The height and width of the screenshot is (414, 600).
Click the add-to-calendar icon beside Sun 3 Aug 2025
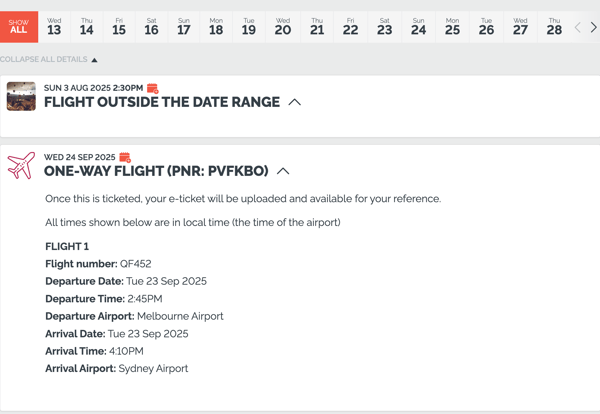(x=153, y=88)
